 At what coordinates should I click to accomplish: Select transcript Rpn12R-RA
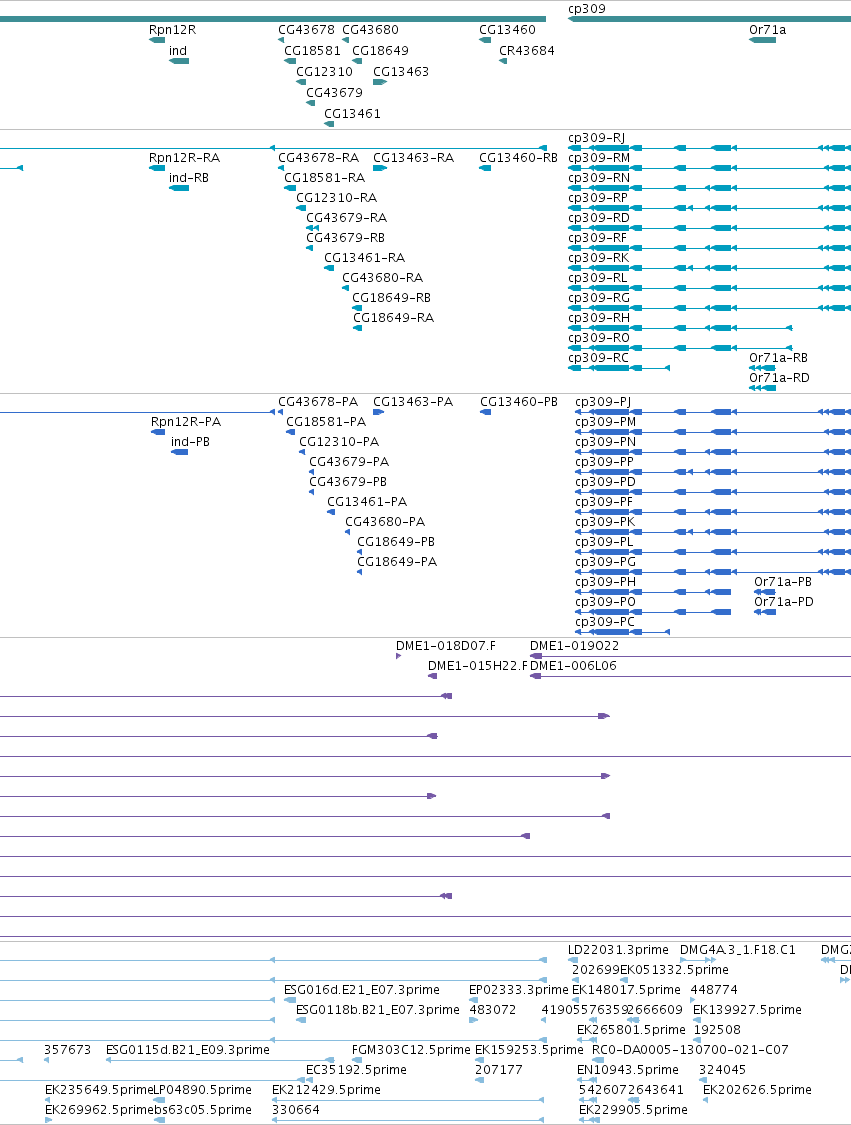(x=184, y=158)
